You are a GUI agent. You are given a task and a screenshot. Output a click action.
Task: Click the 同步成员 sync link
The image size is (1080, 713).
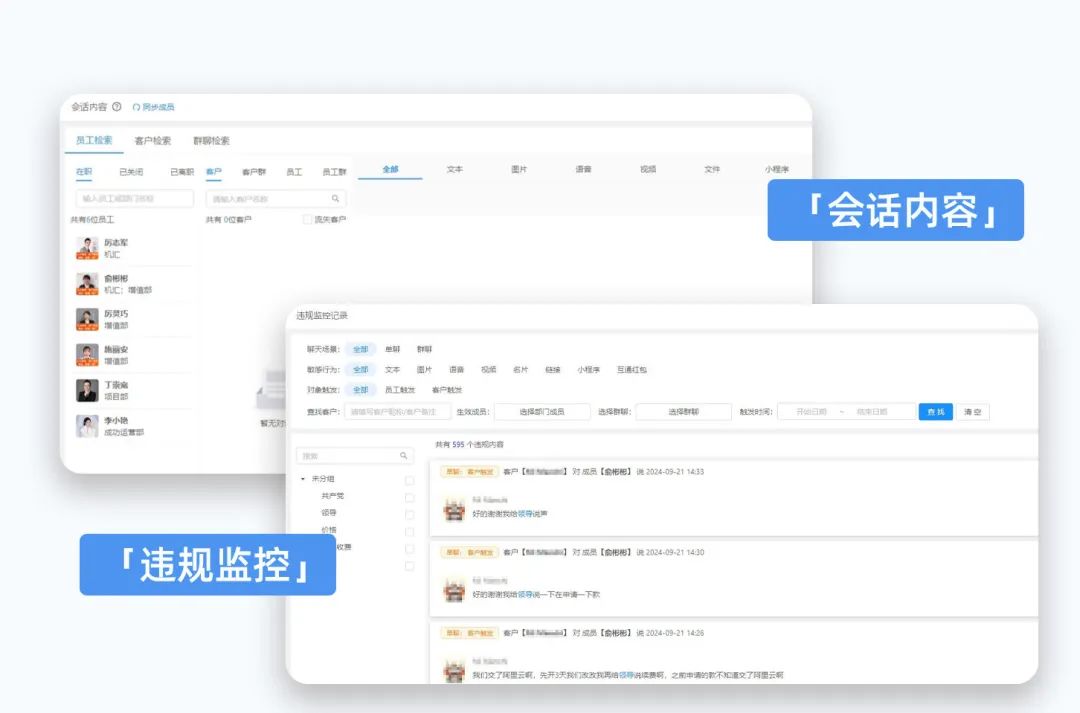(x=154, y=107)
